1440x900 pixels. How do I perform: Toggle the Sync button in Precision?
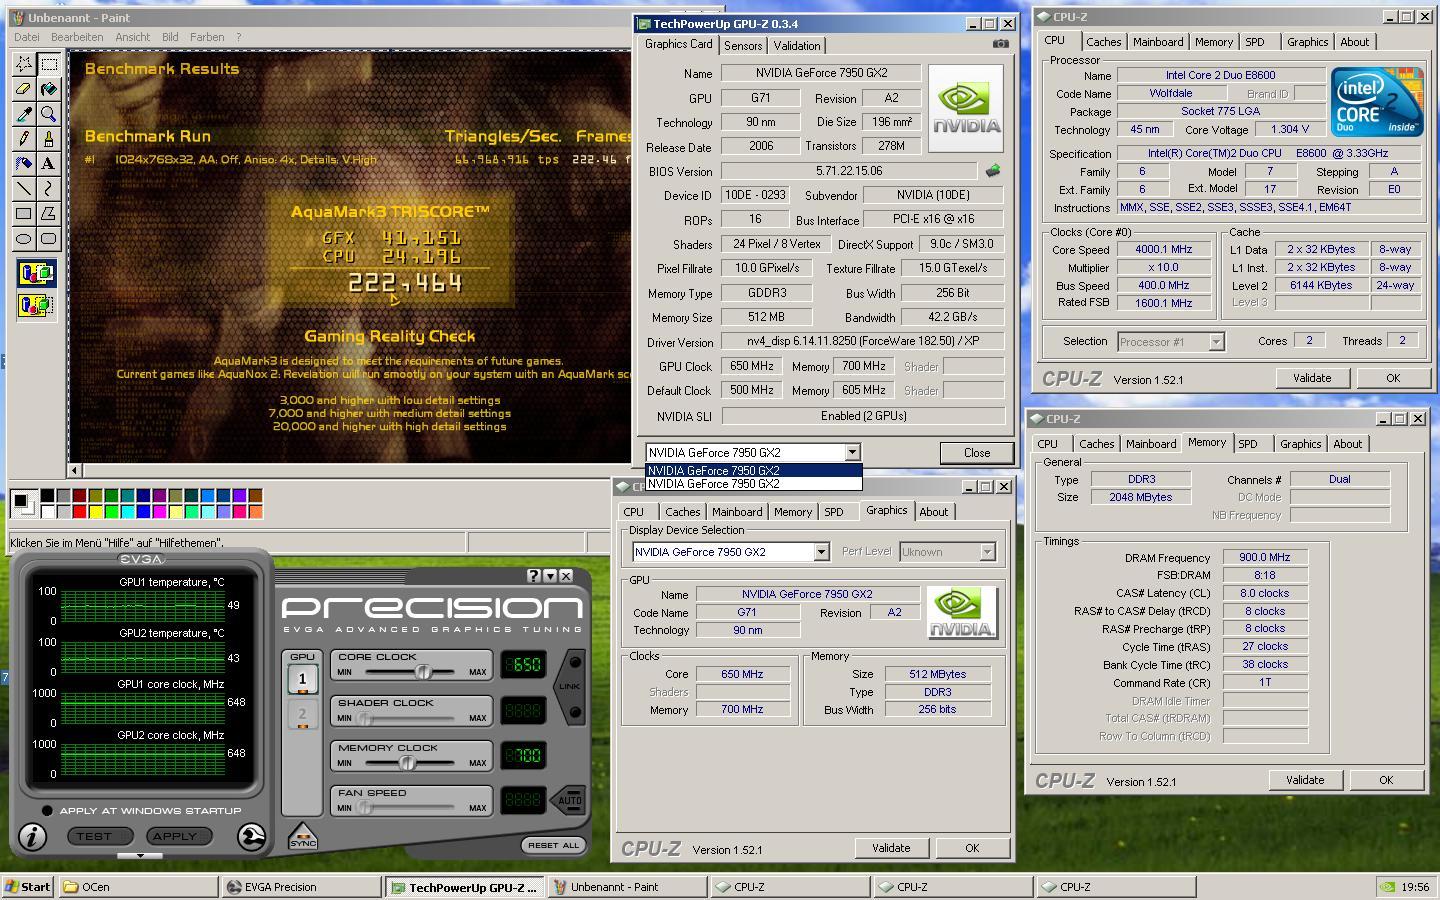click(302, 837)
